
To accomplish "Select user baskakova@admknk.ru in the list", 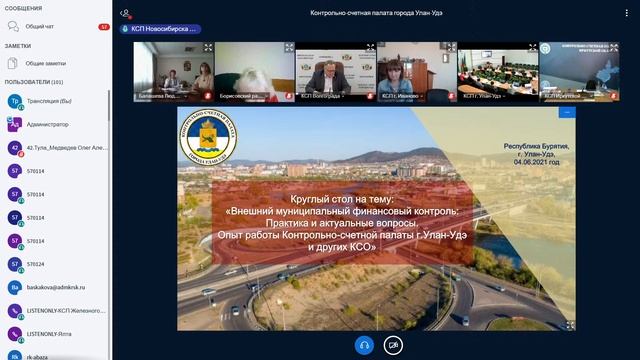I will 56,288.
